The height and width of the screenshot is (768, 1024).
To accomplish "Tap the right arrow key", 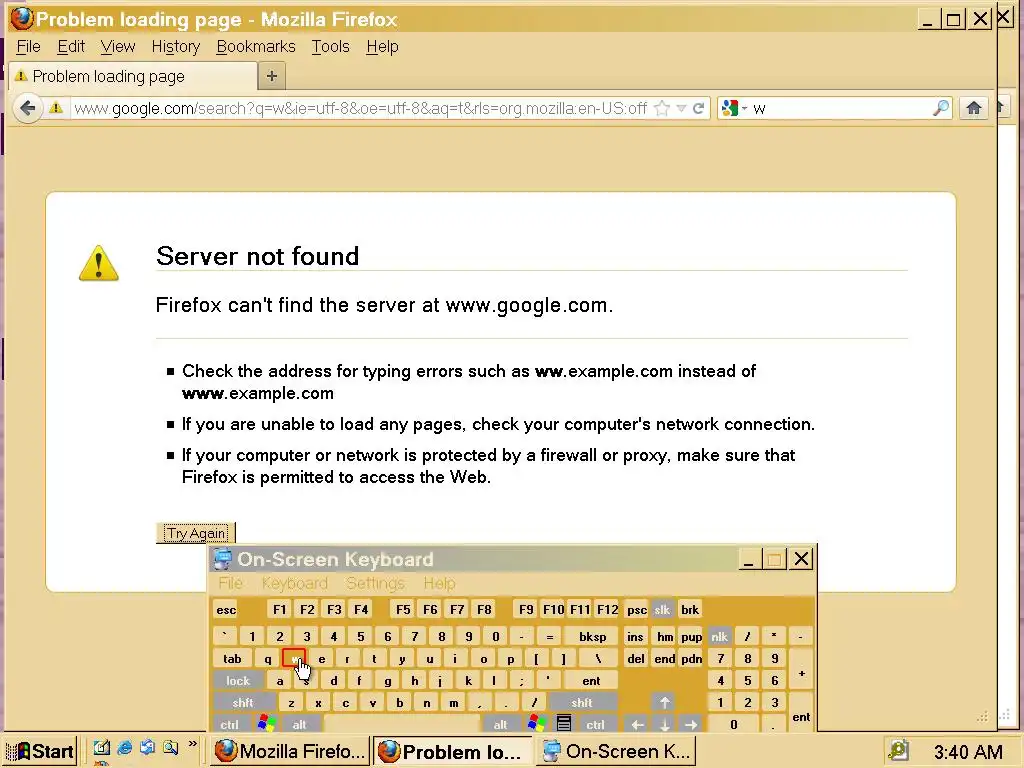I will (x=691, y=724).
